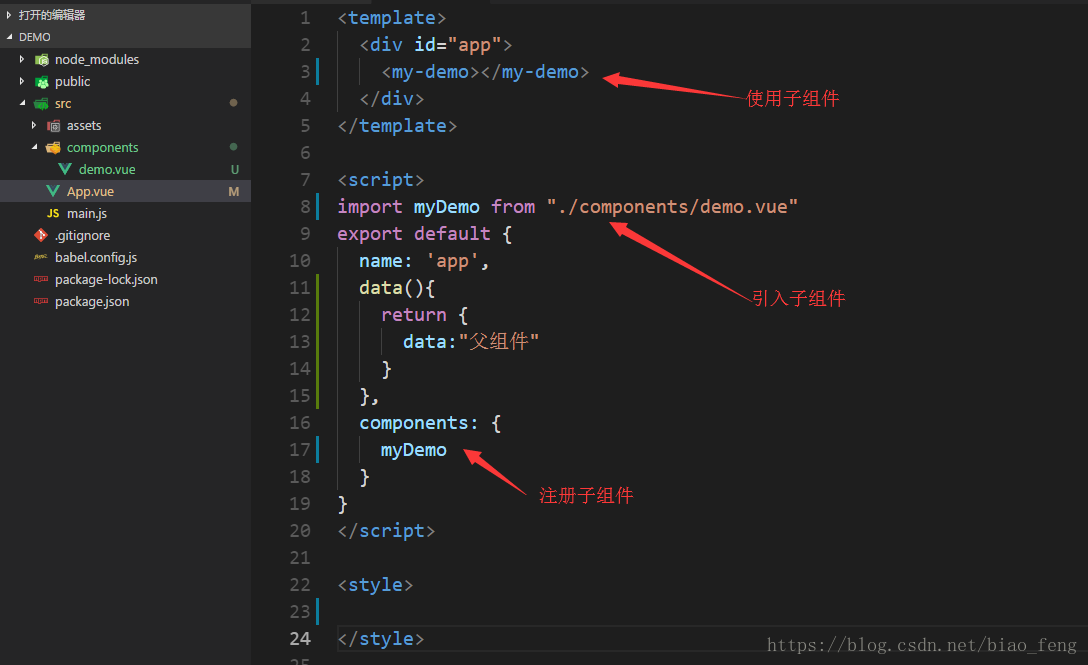Click the opening <script> tag
Viewport: 1088px width, 665px height.
tap(380, 180)
